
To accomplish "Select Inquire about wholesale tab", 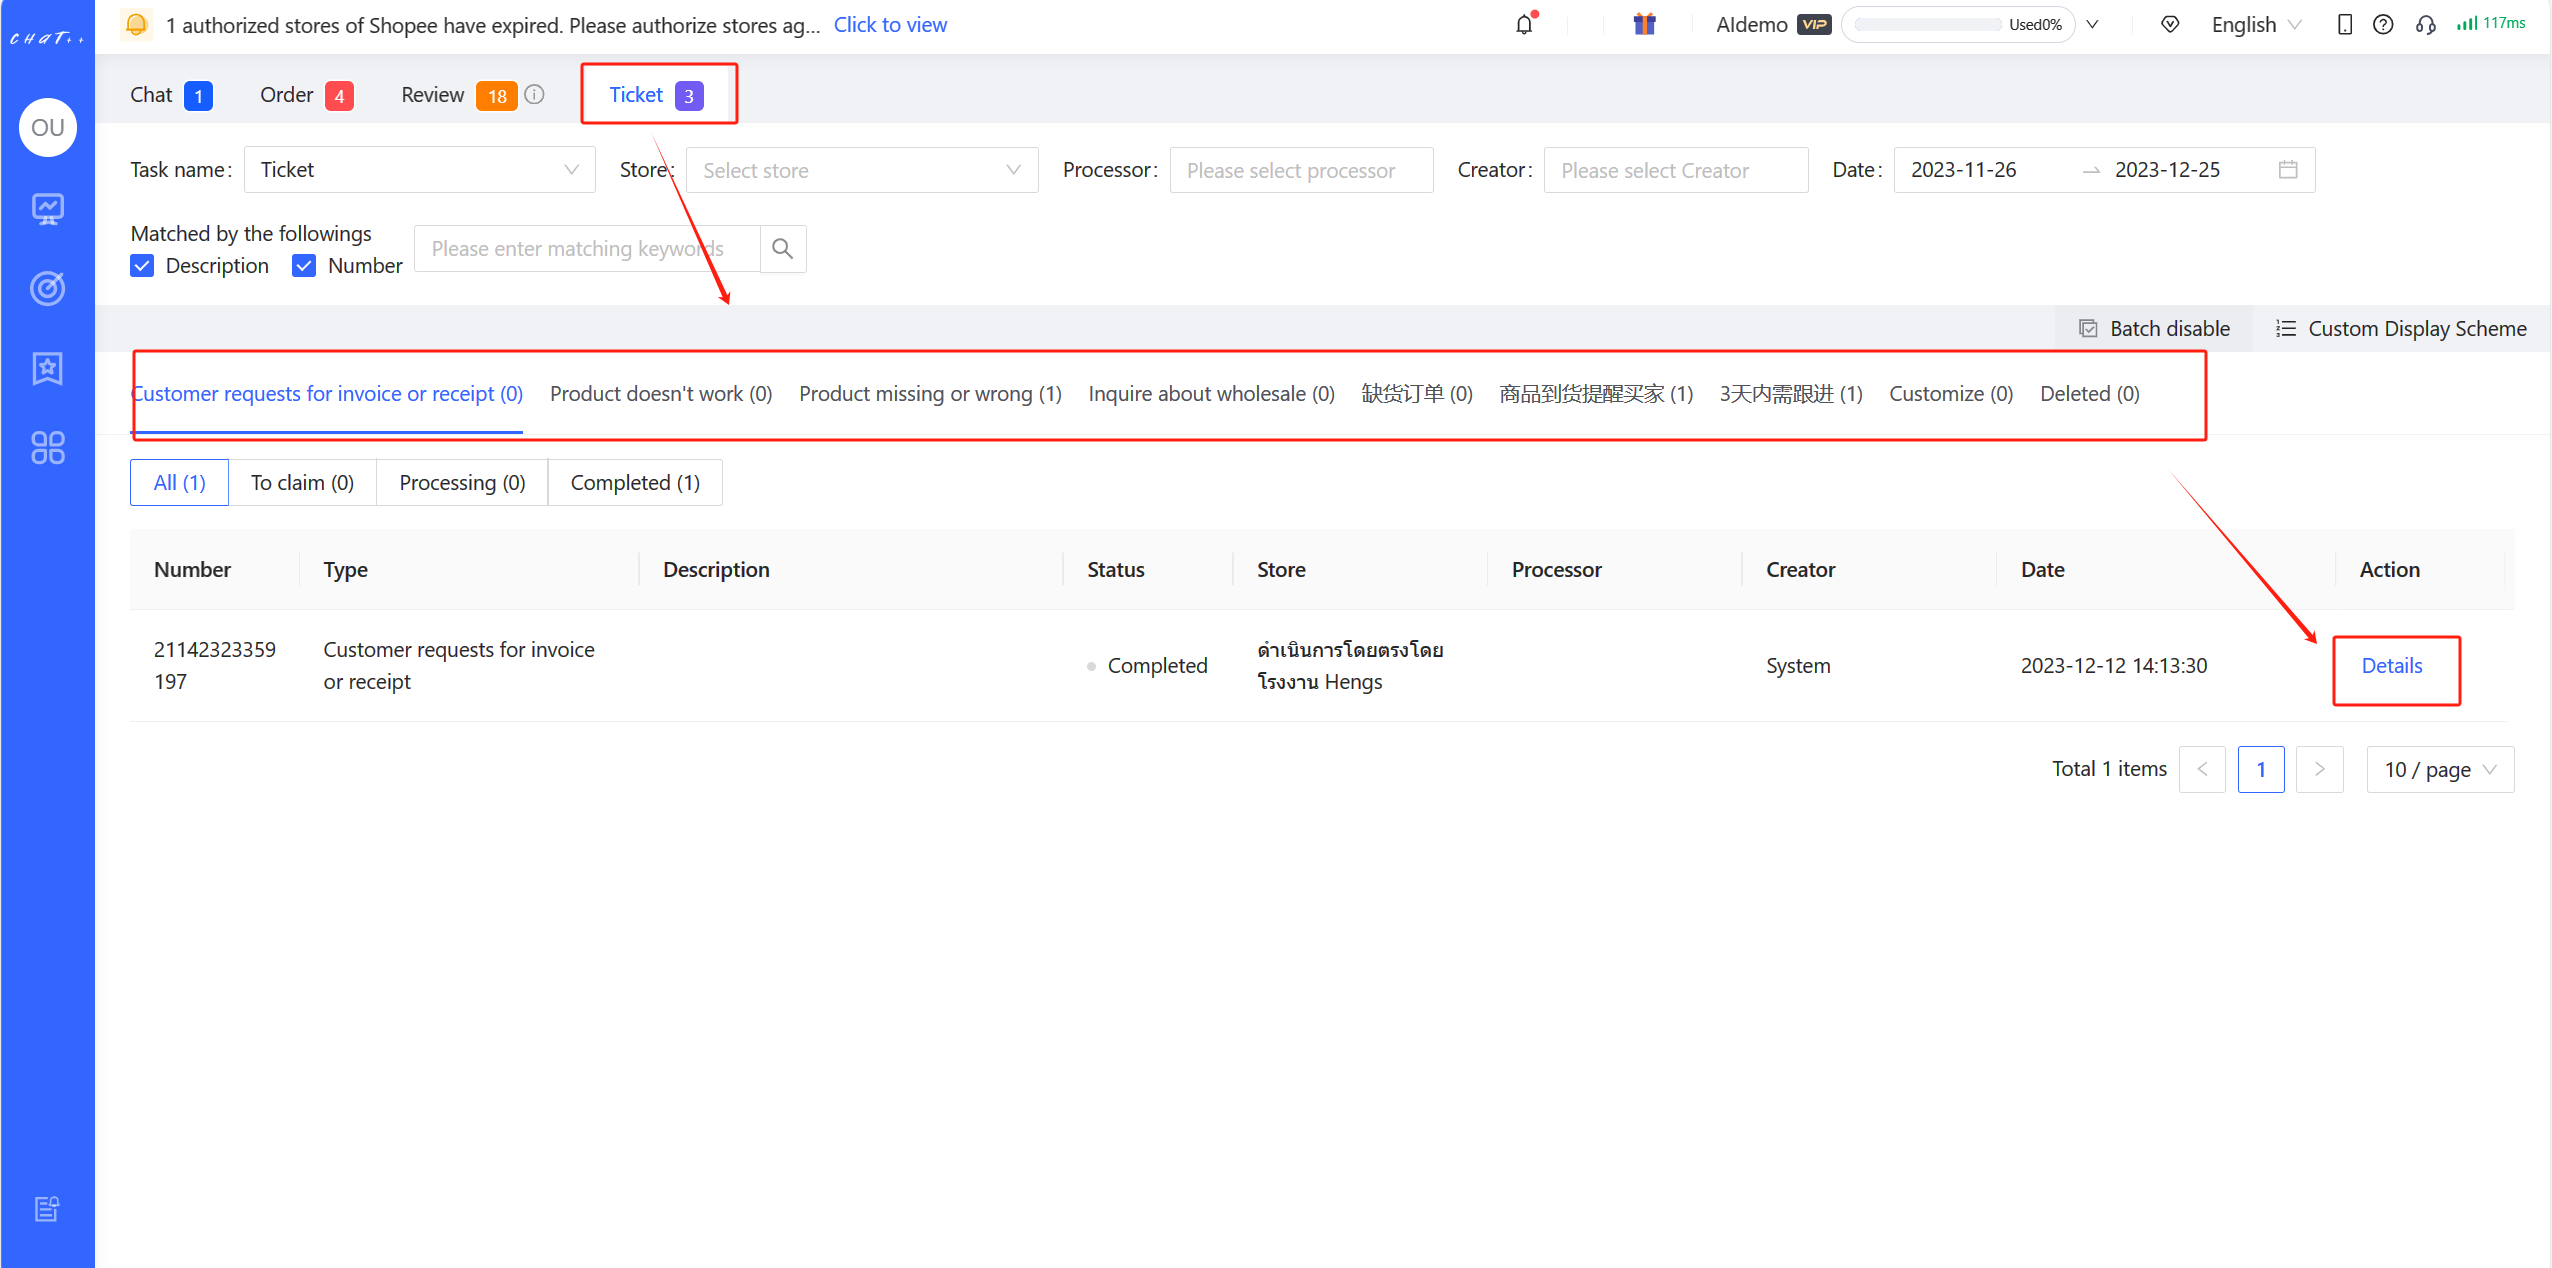I will click(1211, 394).
